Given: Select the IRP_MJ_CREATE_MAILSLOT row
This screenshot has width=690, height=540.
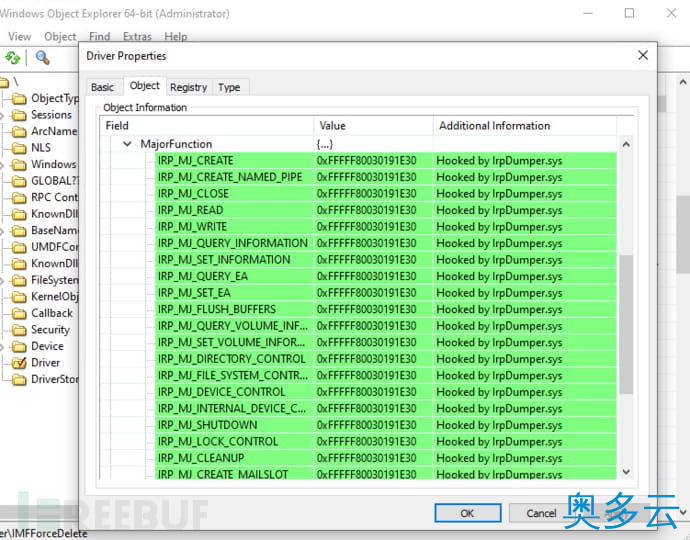Looking at the screenshot, I should (385, 473).
